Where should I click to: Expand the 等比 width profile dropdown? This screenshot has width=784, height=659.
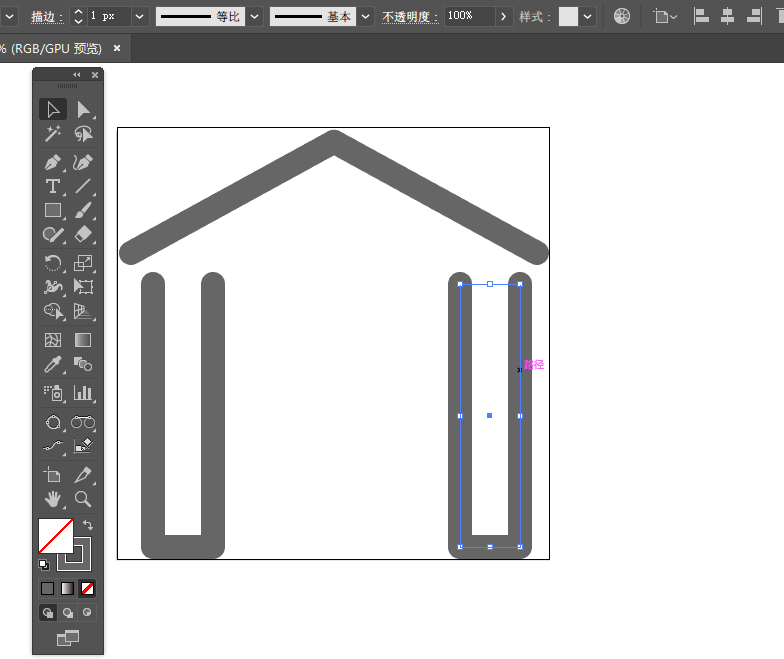[255, 17]
